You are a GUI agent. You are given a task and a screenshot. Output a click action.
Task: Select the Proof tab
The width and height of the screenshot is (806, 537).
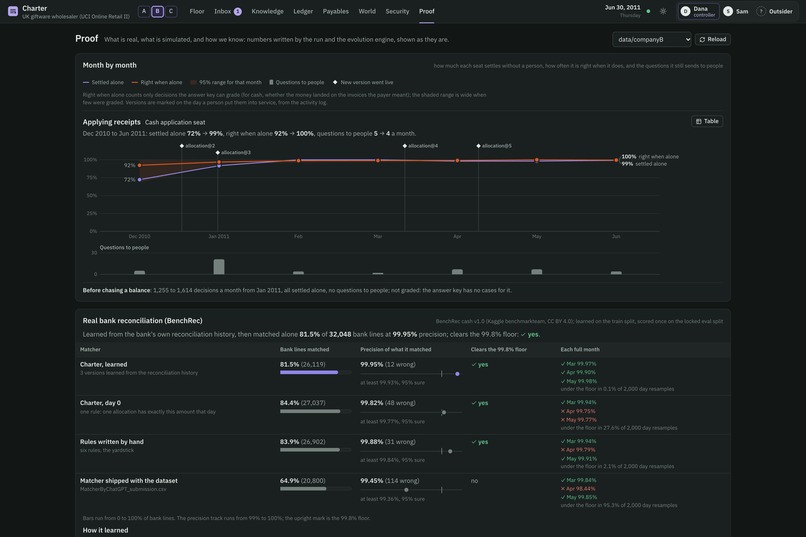pos(427,11)
